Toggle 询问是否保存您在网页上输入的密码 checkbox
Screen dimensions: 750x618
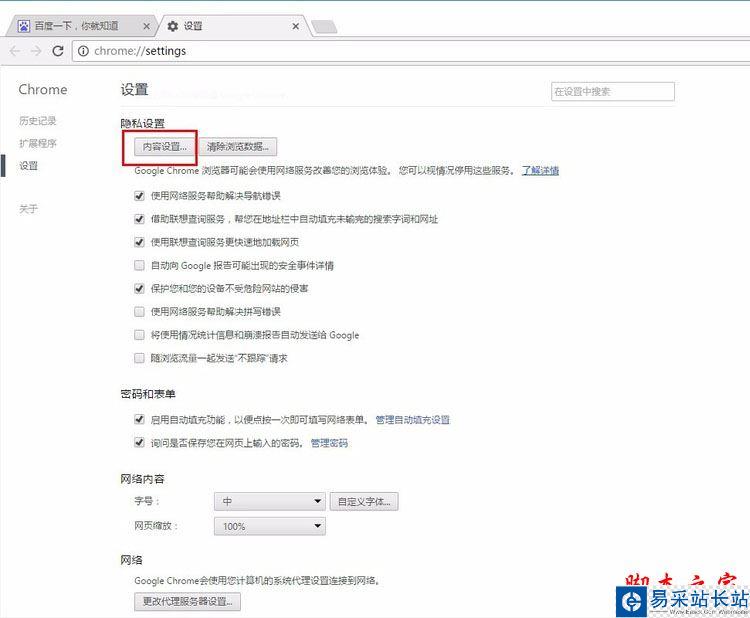[139, 442]
